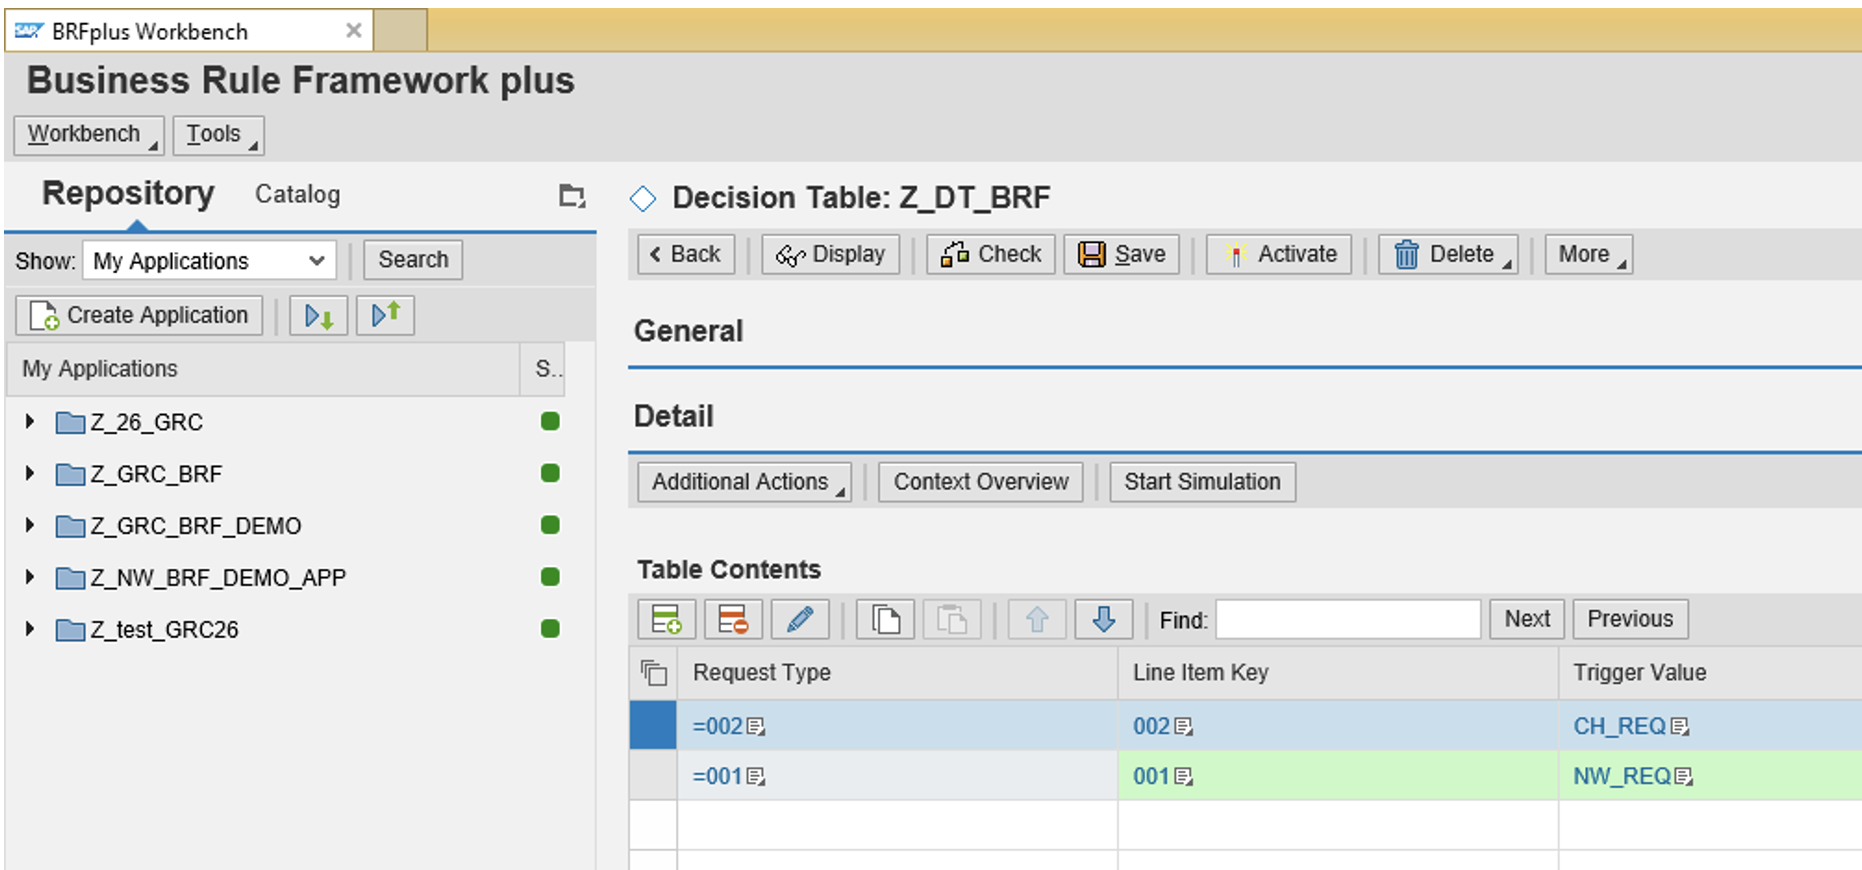Open the Show My Applications dropdown
1862x870 pixels.
(x=209, y=261)
